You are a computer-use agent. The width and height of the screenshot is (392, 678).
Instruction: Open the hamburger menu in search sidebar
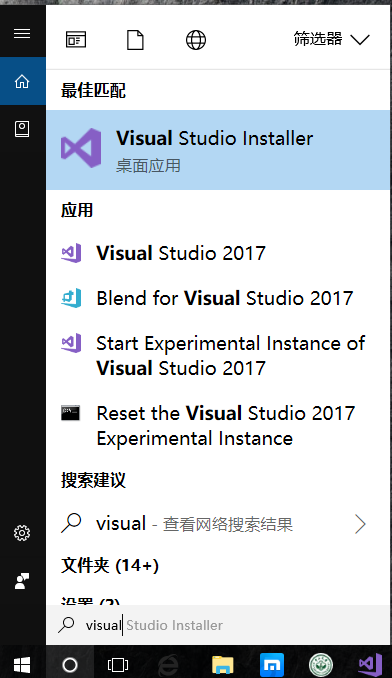[x=22, y=34]
